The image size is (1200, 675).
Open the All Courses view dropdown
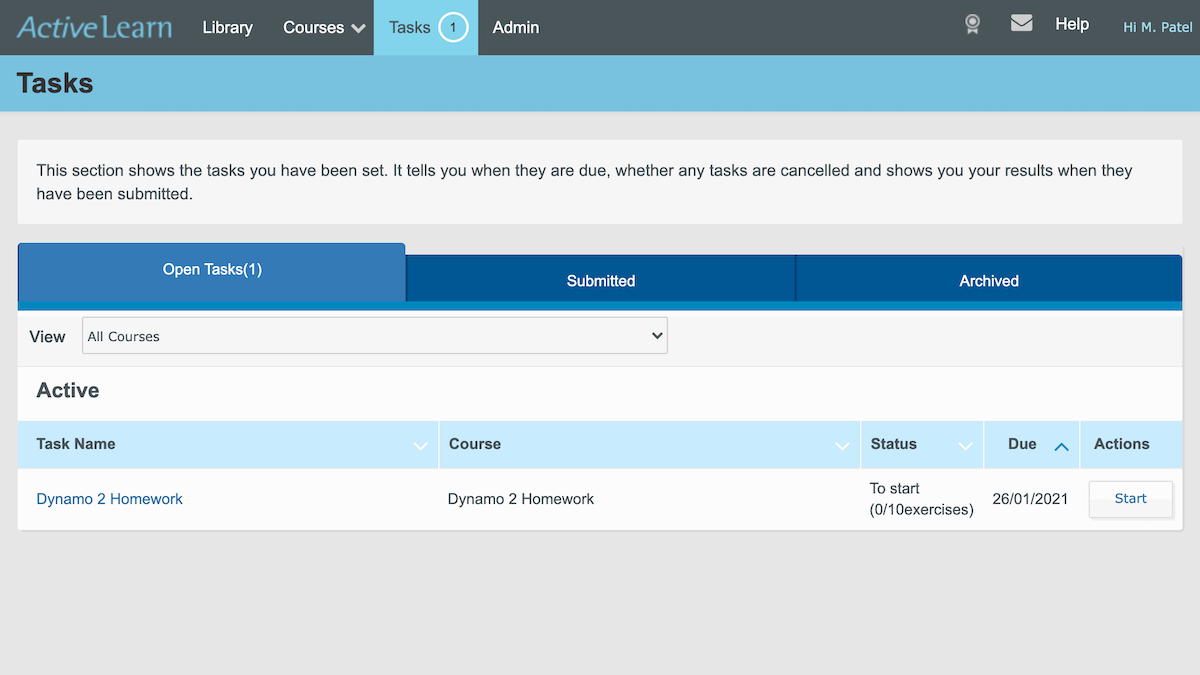[x=374, y=336]
